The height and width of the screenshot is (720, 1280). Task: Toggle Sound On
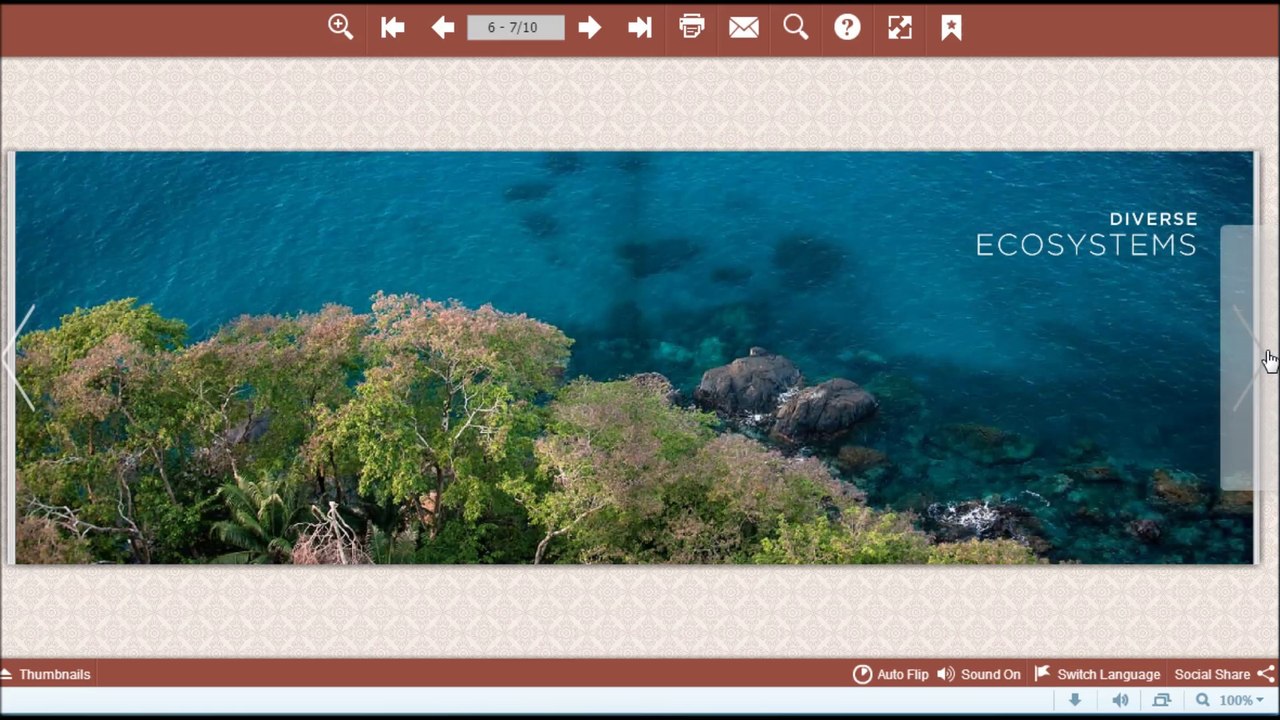979,674
